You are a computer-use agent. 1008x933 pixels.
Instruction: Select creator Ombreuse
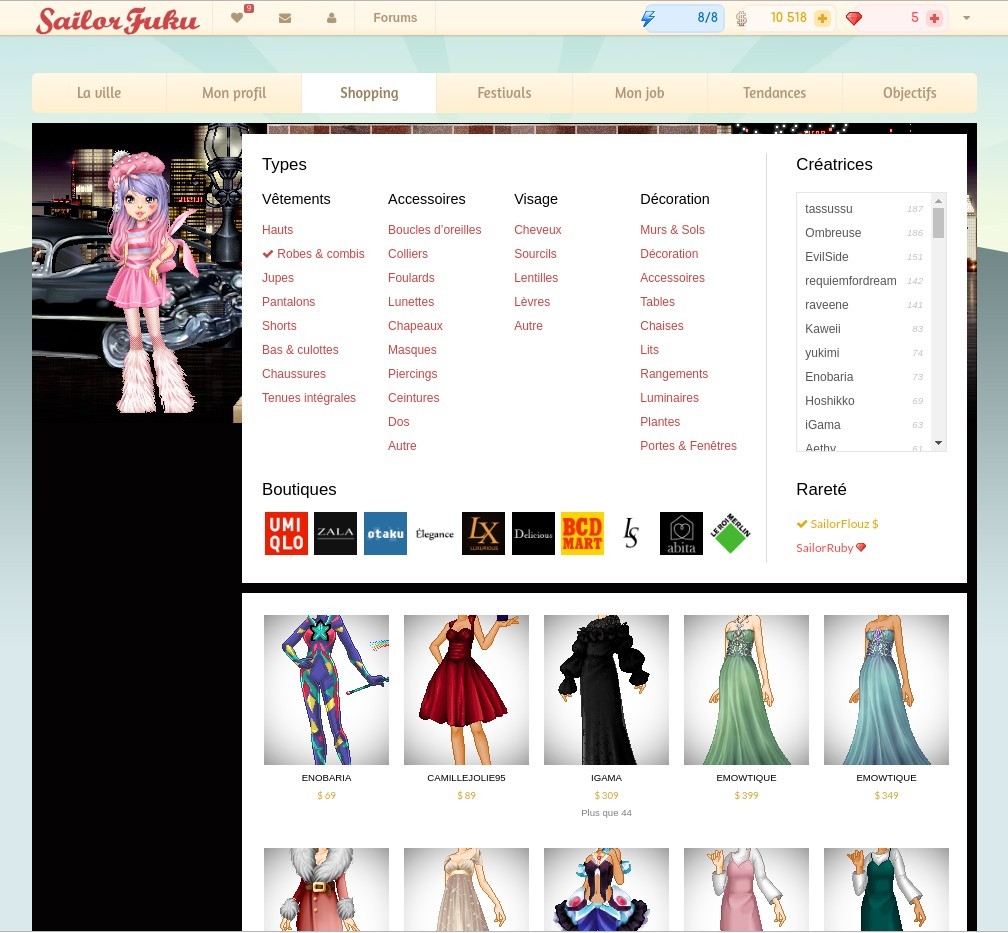[864, 233]
